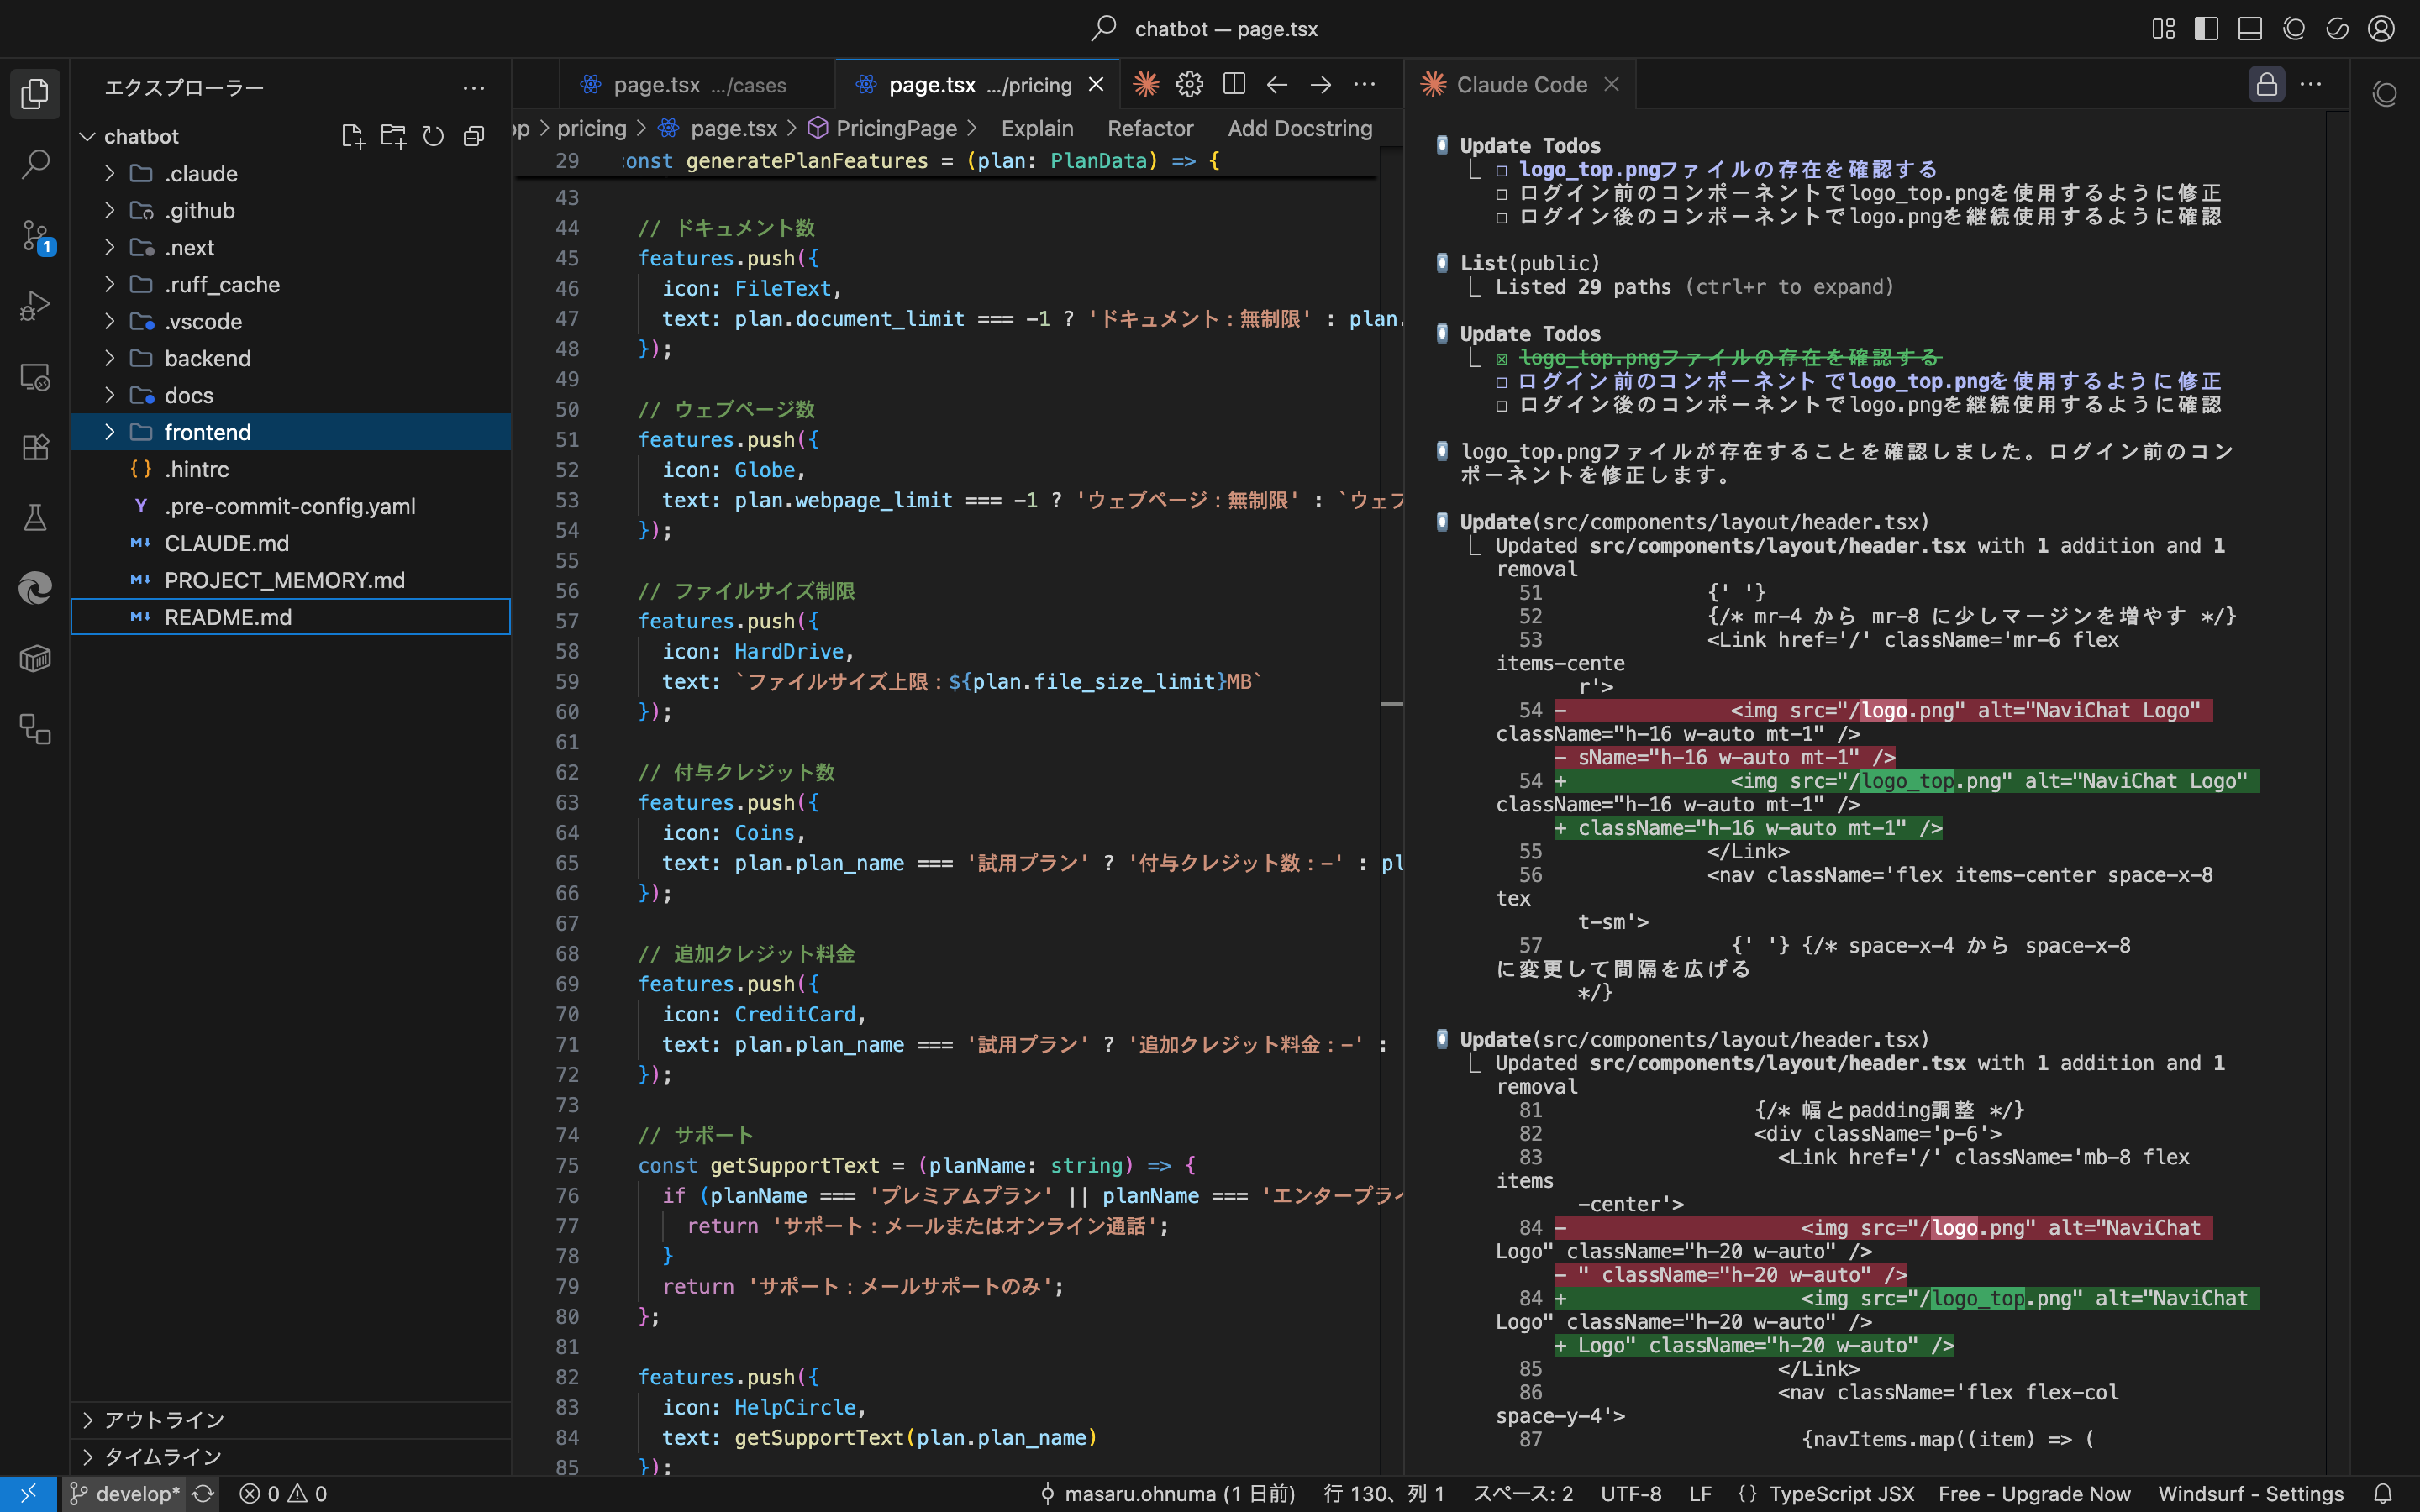Open the Run and Debug view
Image resolution: width=2420 pixels, height=1512 pixels.
click(x=35, y=306)
